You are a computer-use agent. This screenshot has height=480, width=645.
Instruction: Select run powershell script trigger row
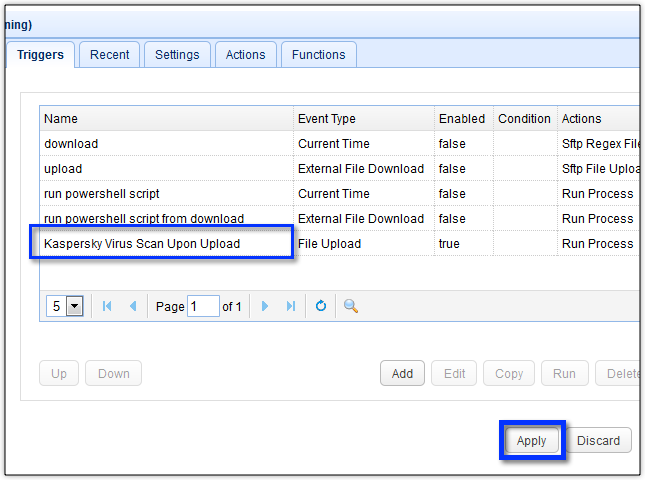(102, 193)
